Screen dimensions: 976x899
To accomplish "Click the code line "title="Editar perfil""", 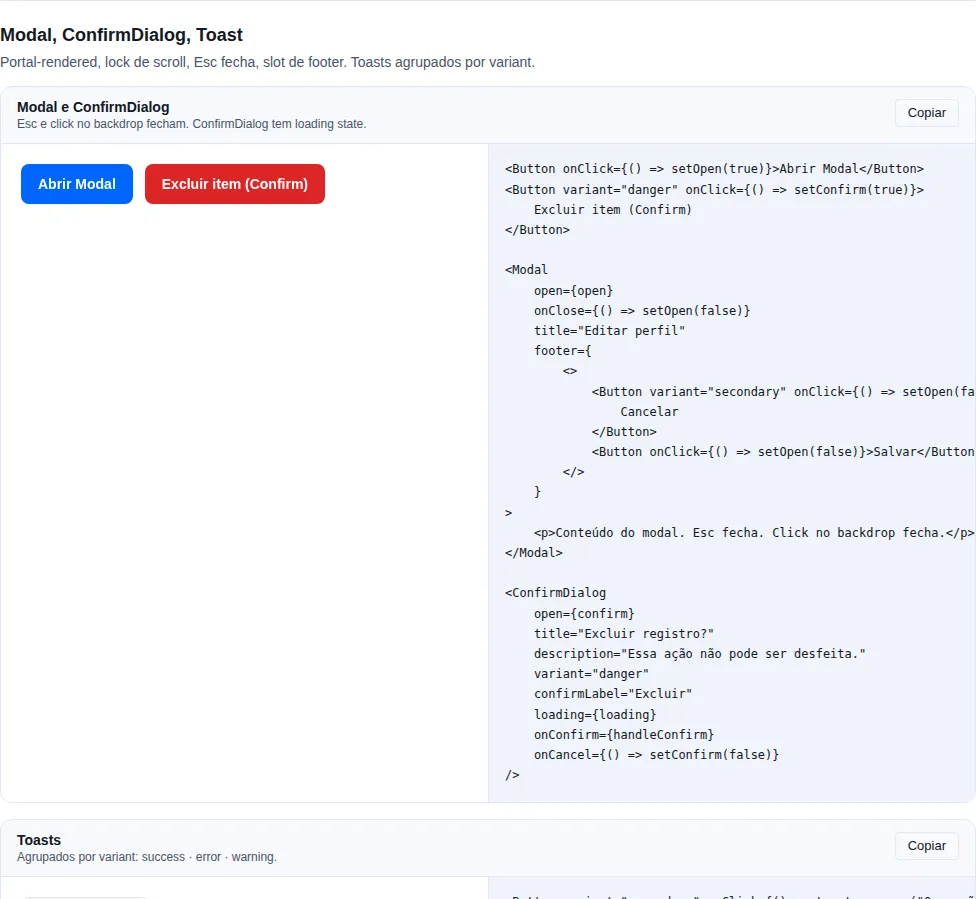I will (609, 331).
